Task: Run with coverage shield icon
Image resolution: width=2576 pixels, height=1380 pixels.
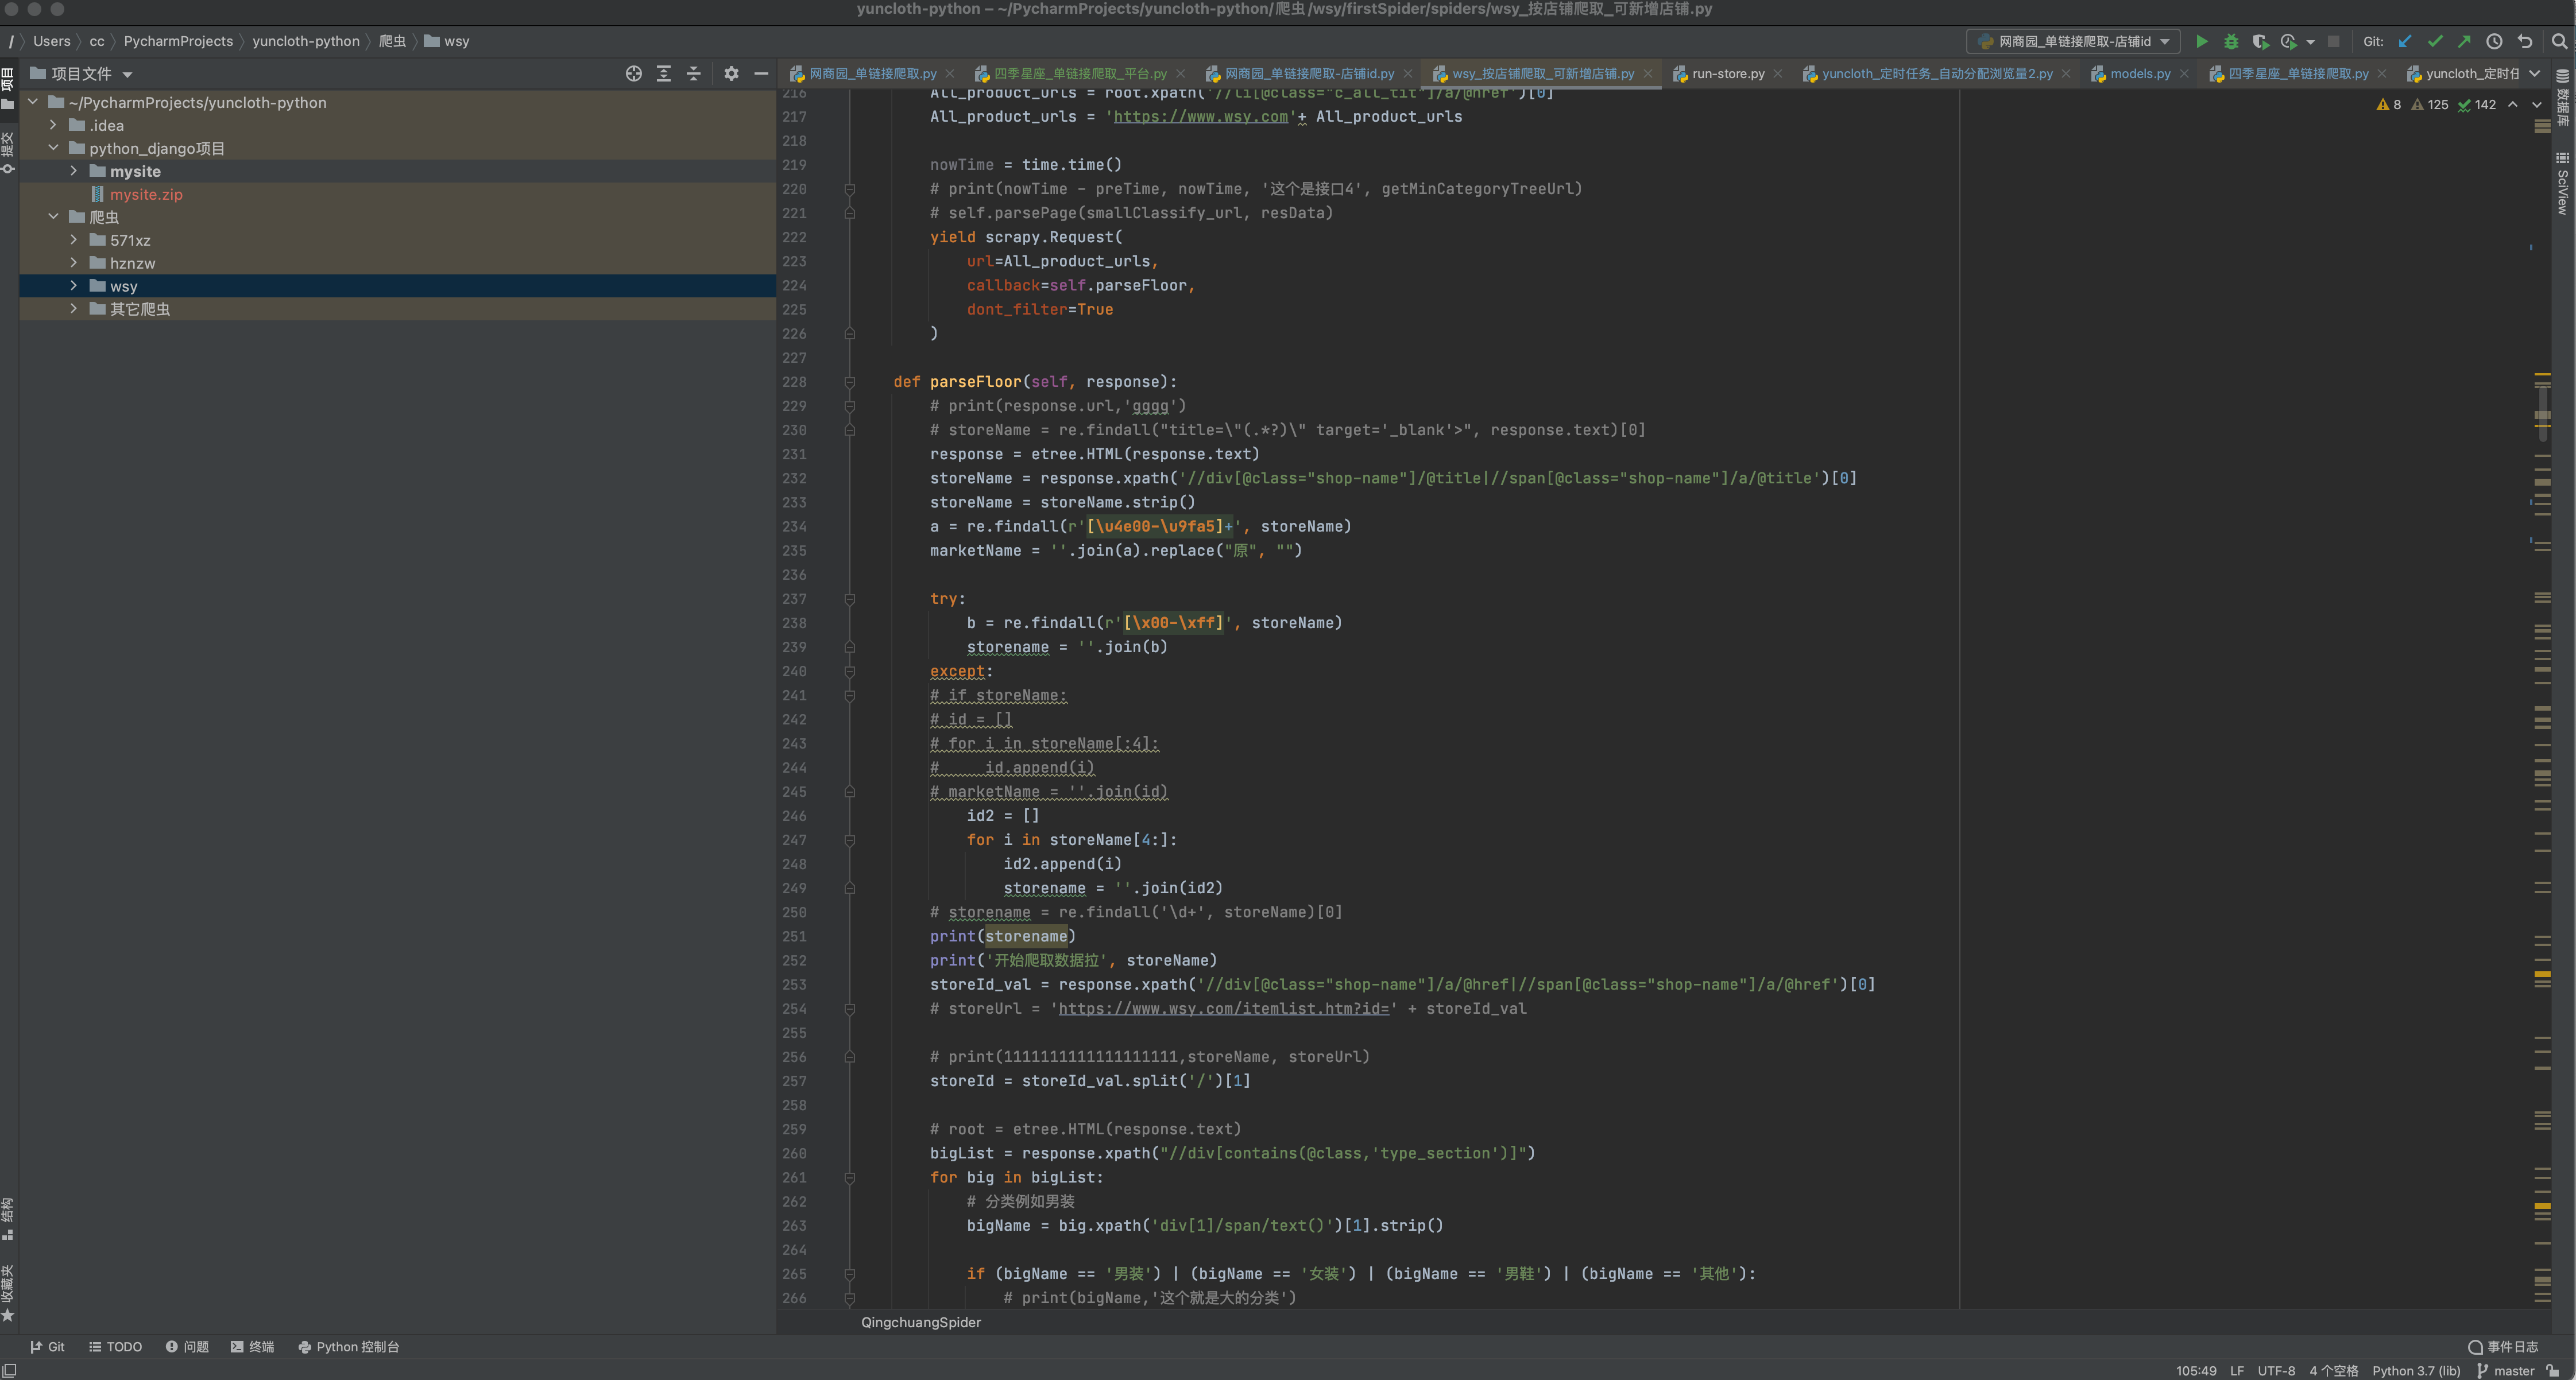Action: [2260, 41]
